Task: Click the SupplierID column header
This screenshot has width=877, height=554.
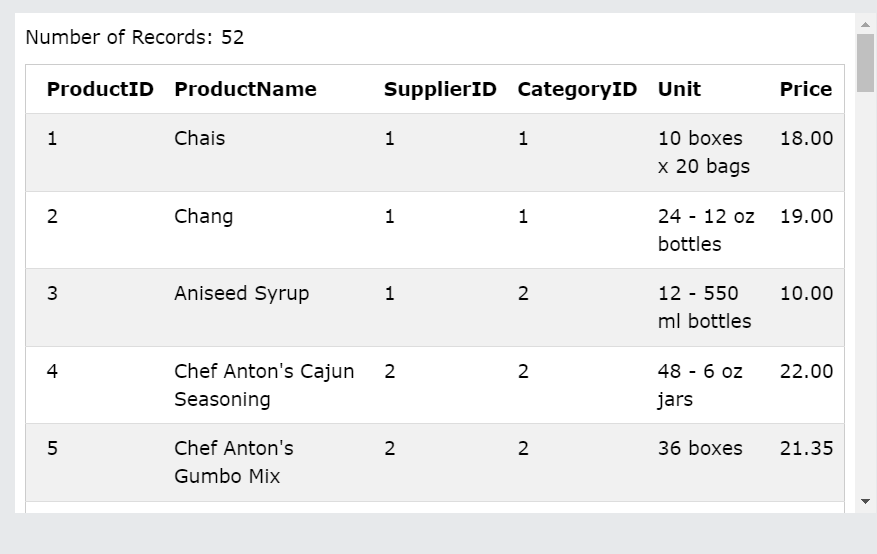Action: point(440,89)
